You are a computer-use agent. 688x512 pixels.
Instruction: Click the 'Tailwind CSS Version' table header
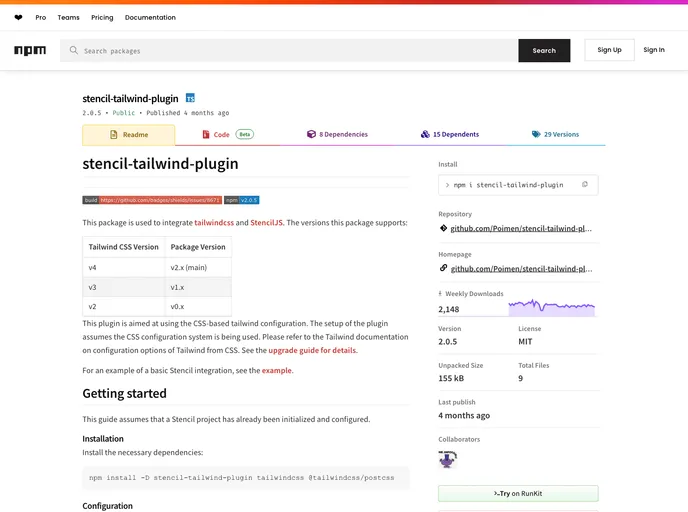[x=124, y=247]
